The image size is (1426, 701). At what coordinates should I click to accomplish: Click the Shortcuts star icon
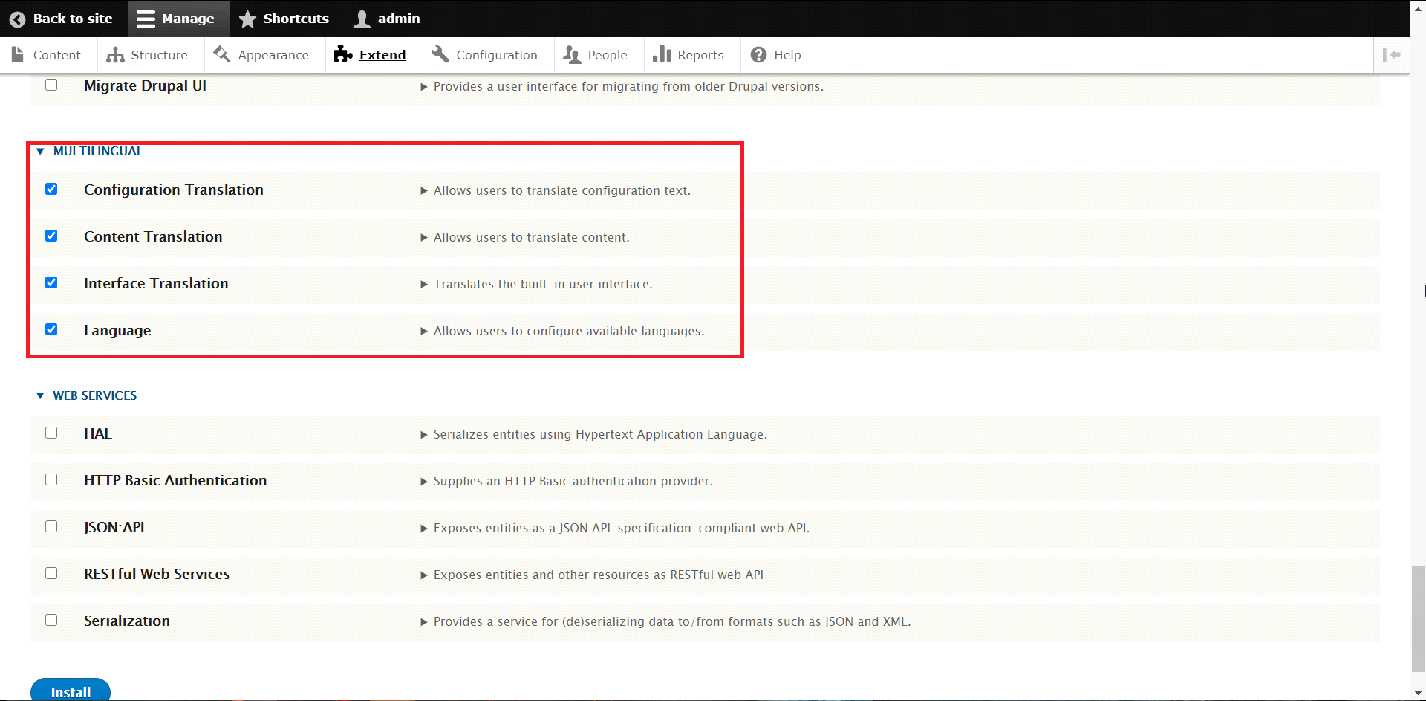click(x=247, y=19)
